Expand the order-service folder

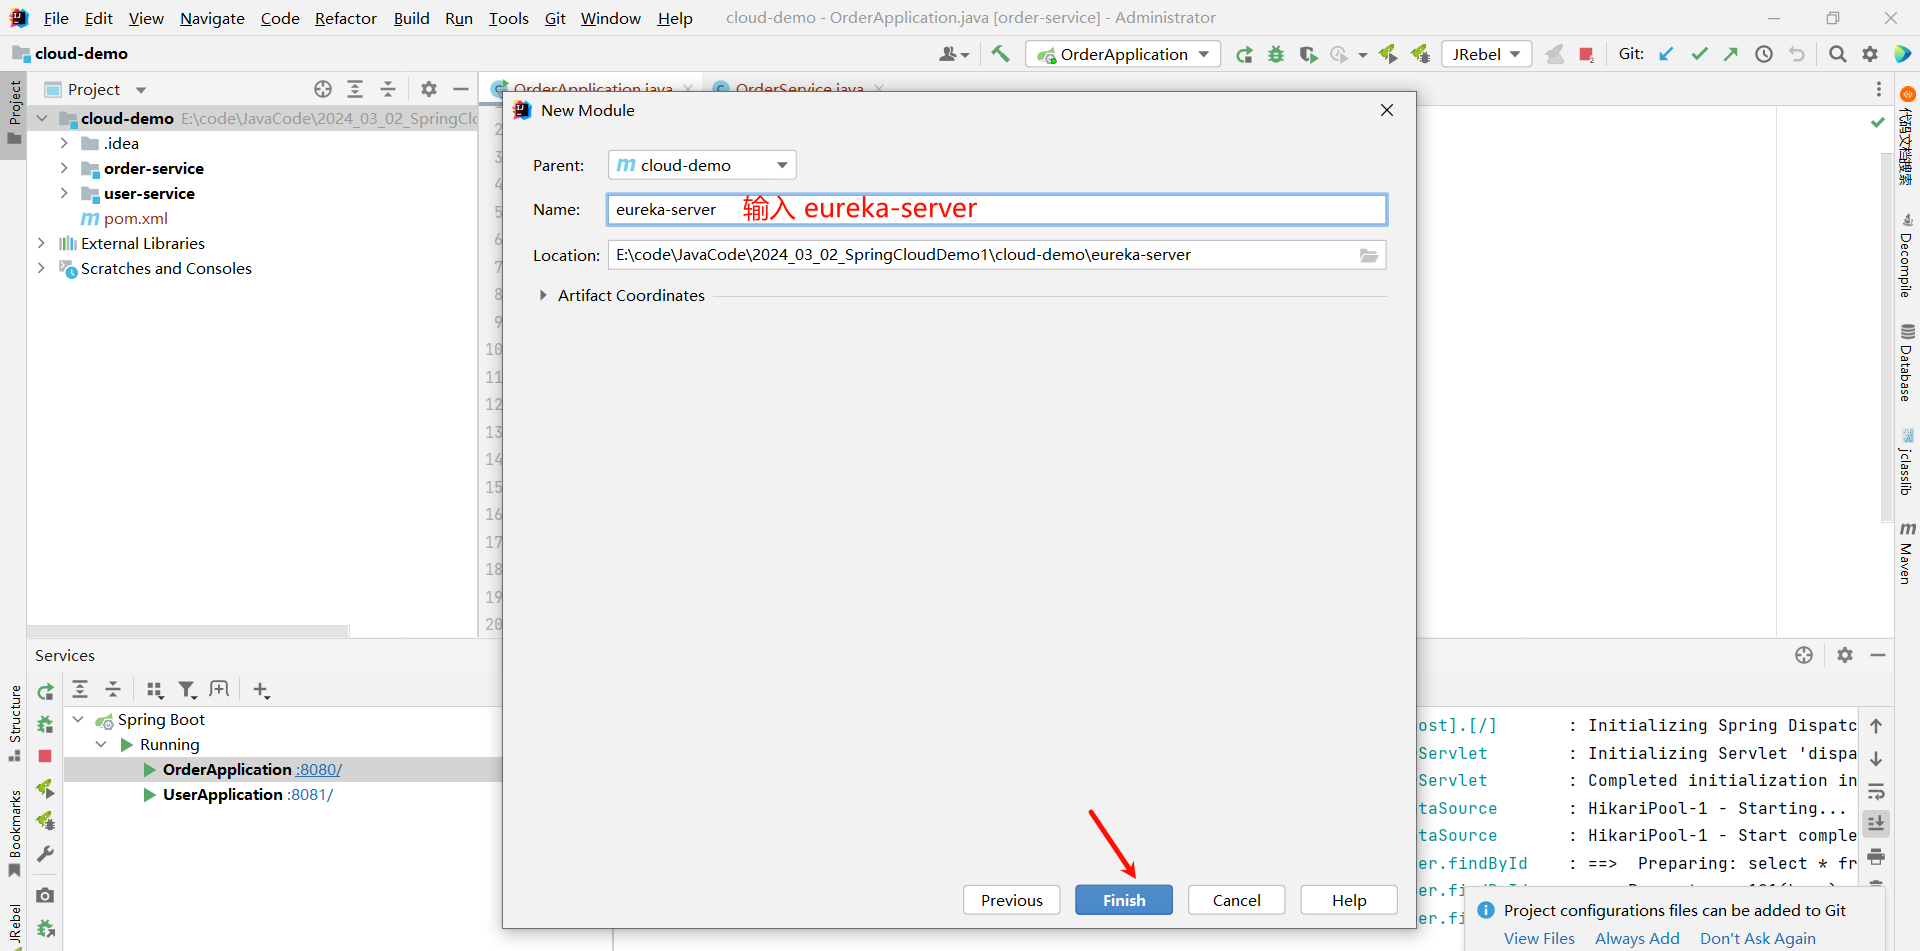click(x=64, y=168)
